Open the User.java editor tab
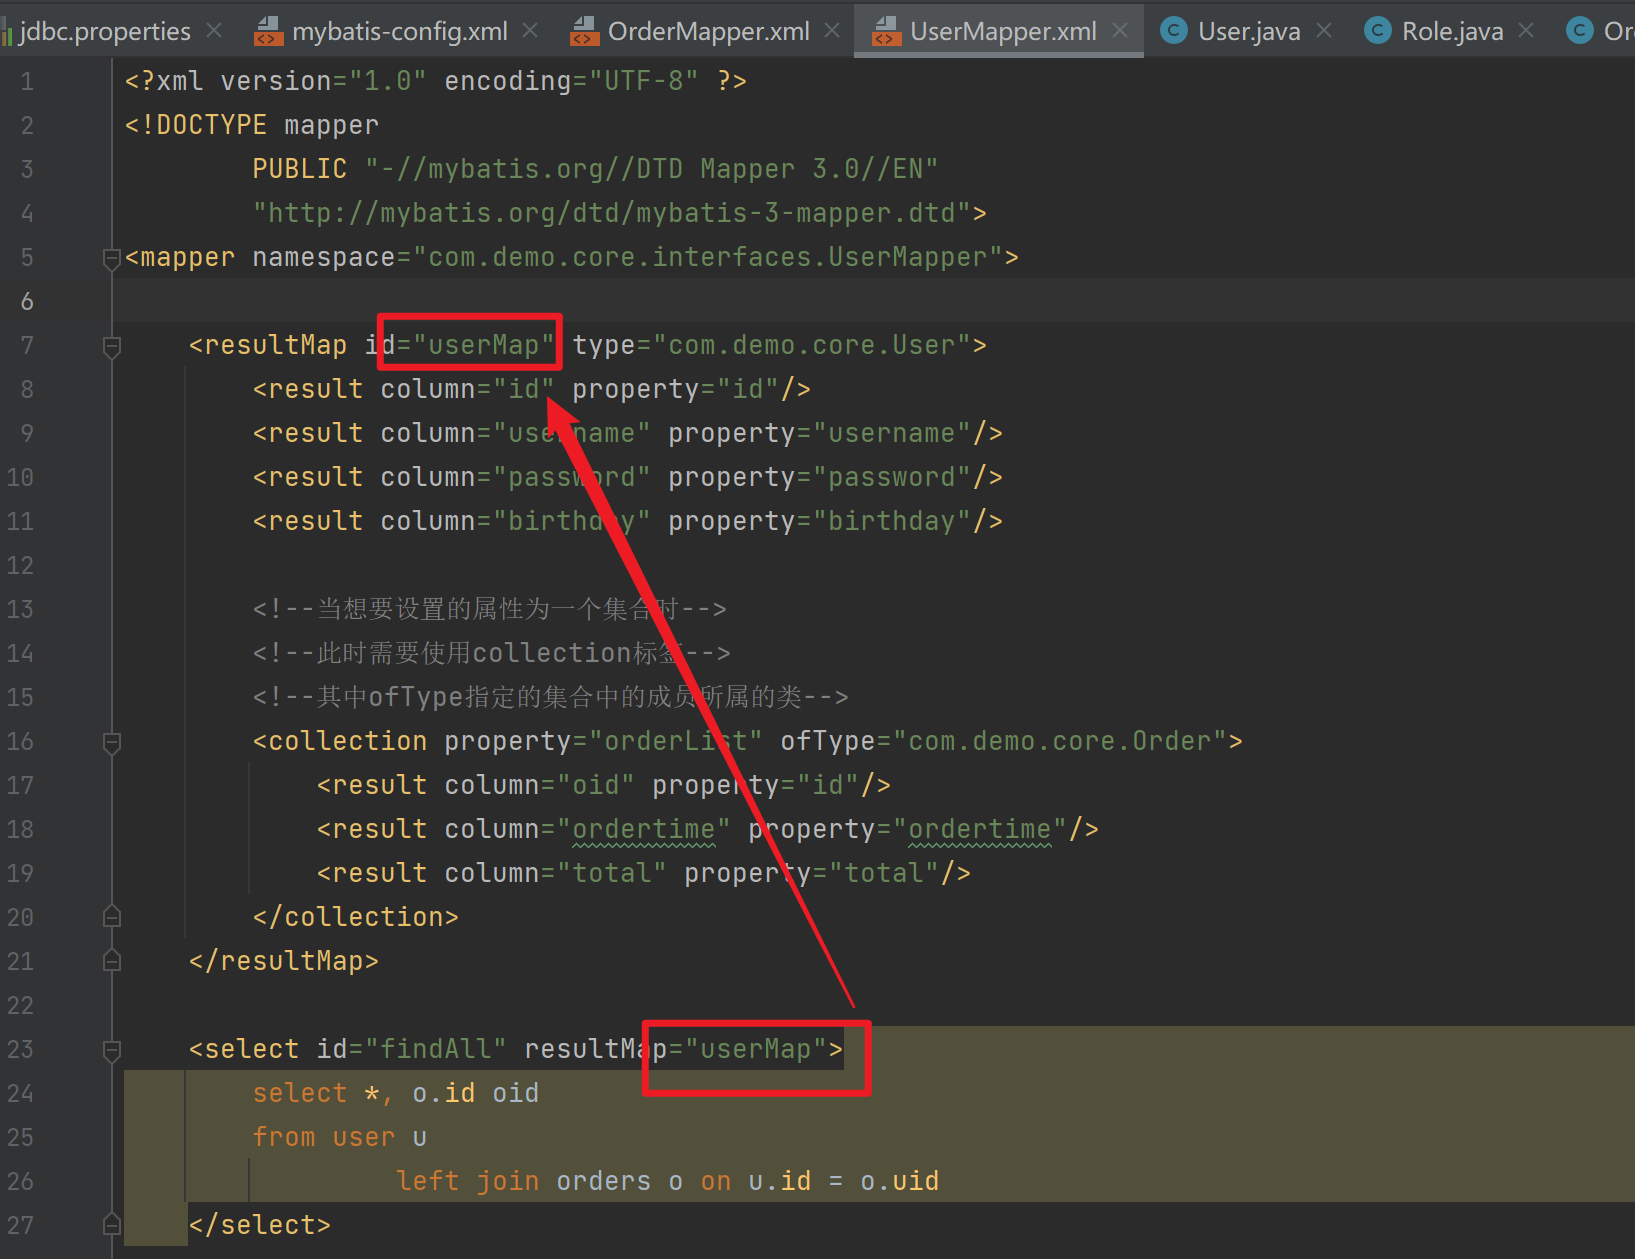1635x1259 pixels. click(x=1248, y=31)
